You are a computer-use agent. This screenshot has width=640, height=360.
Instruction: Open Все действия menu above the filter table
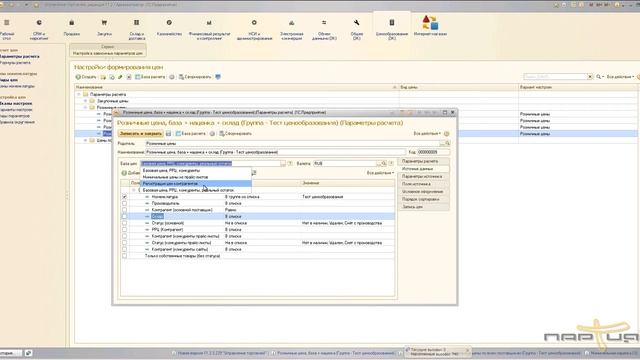point(380,173)
